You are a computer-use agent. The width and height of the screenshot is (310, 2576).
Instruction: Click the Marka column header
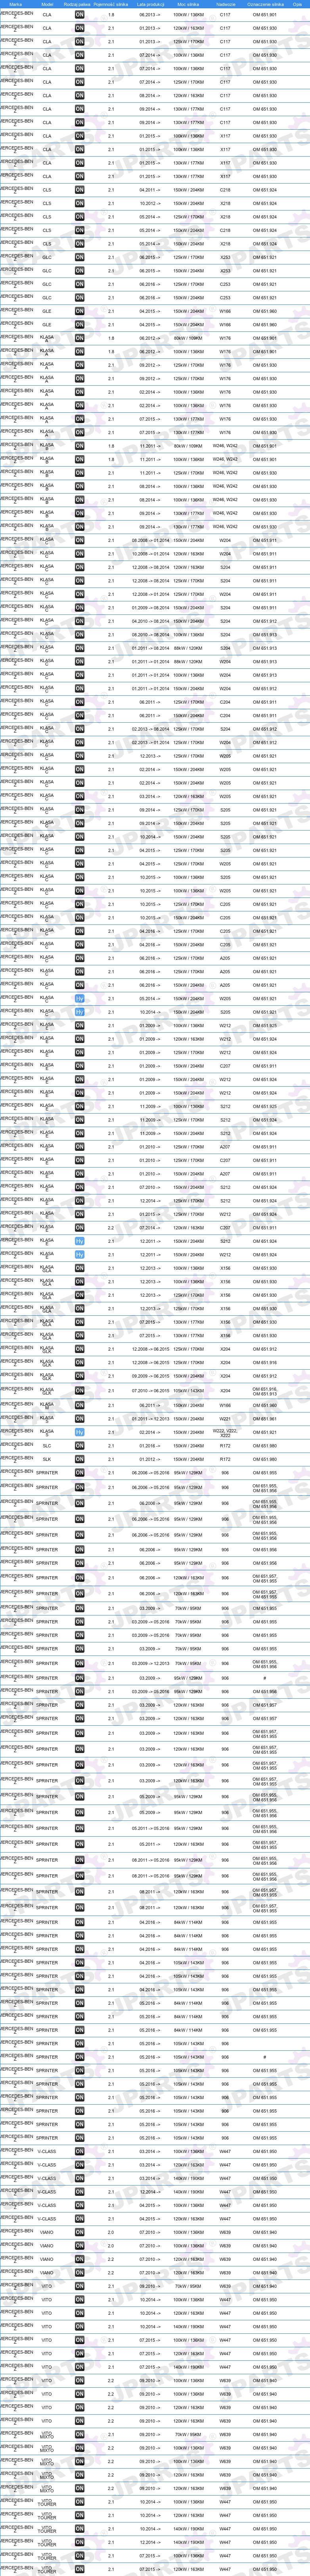16,4
